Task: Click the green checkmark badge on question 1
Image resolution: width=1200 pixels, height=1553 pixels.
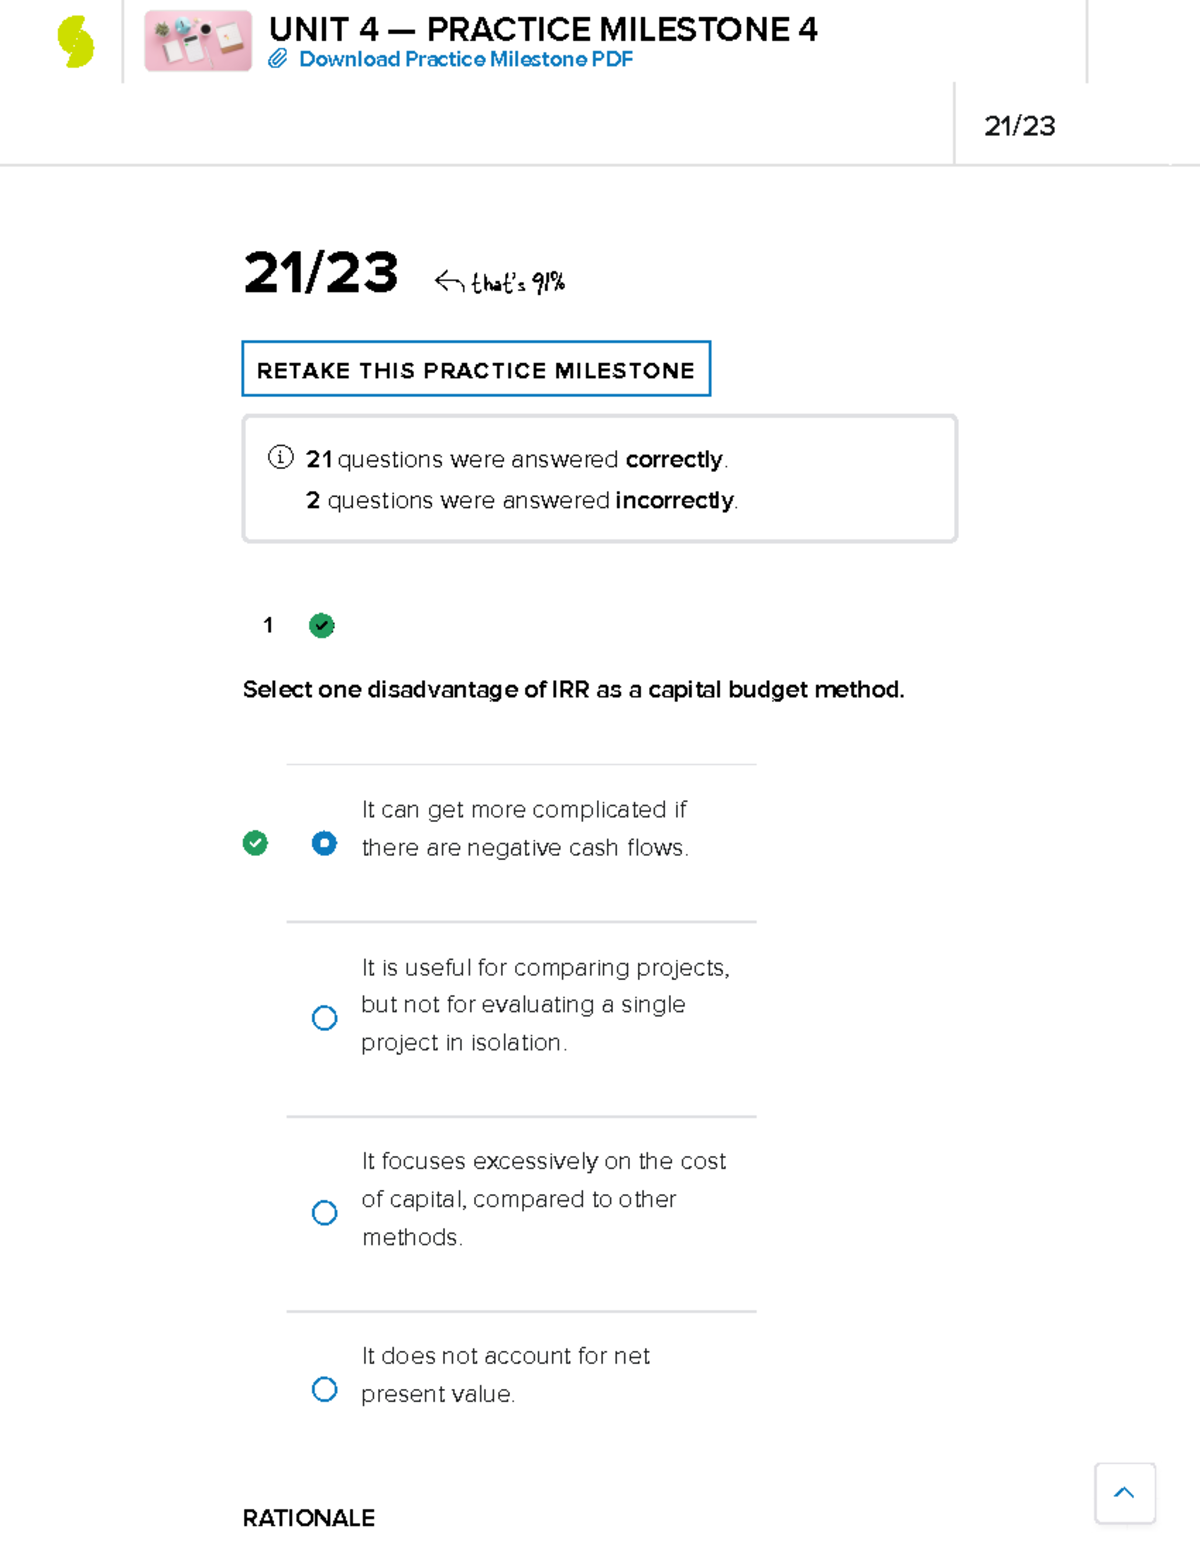Action: pos(321,624)
